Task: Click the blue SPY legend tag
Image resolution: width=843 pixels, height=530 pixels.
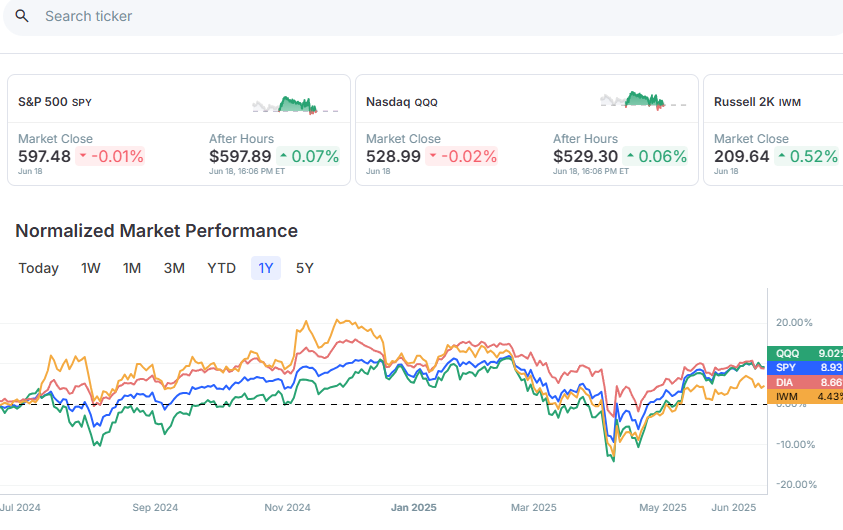Action: [805, 368]
